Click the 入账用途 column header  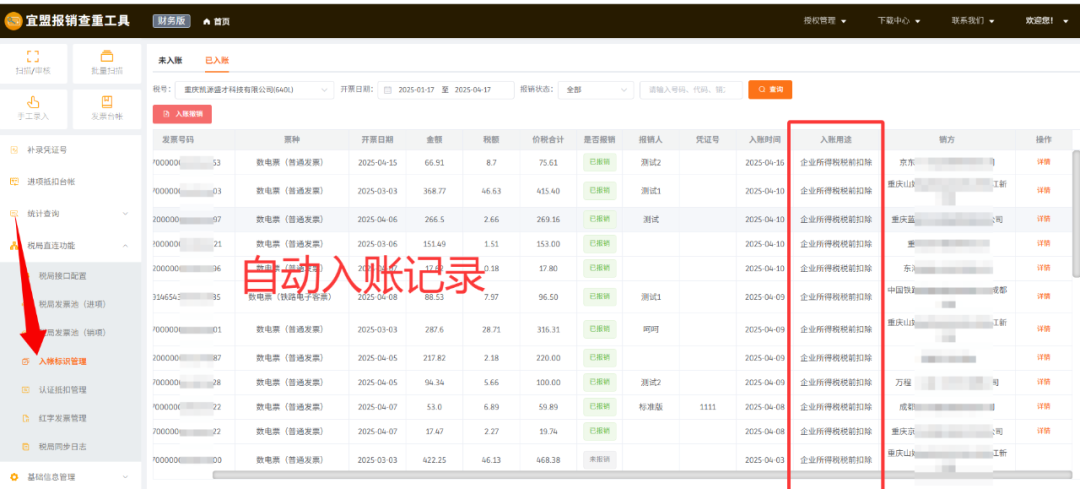tap(836, 139)
